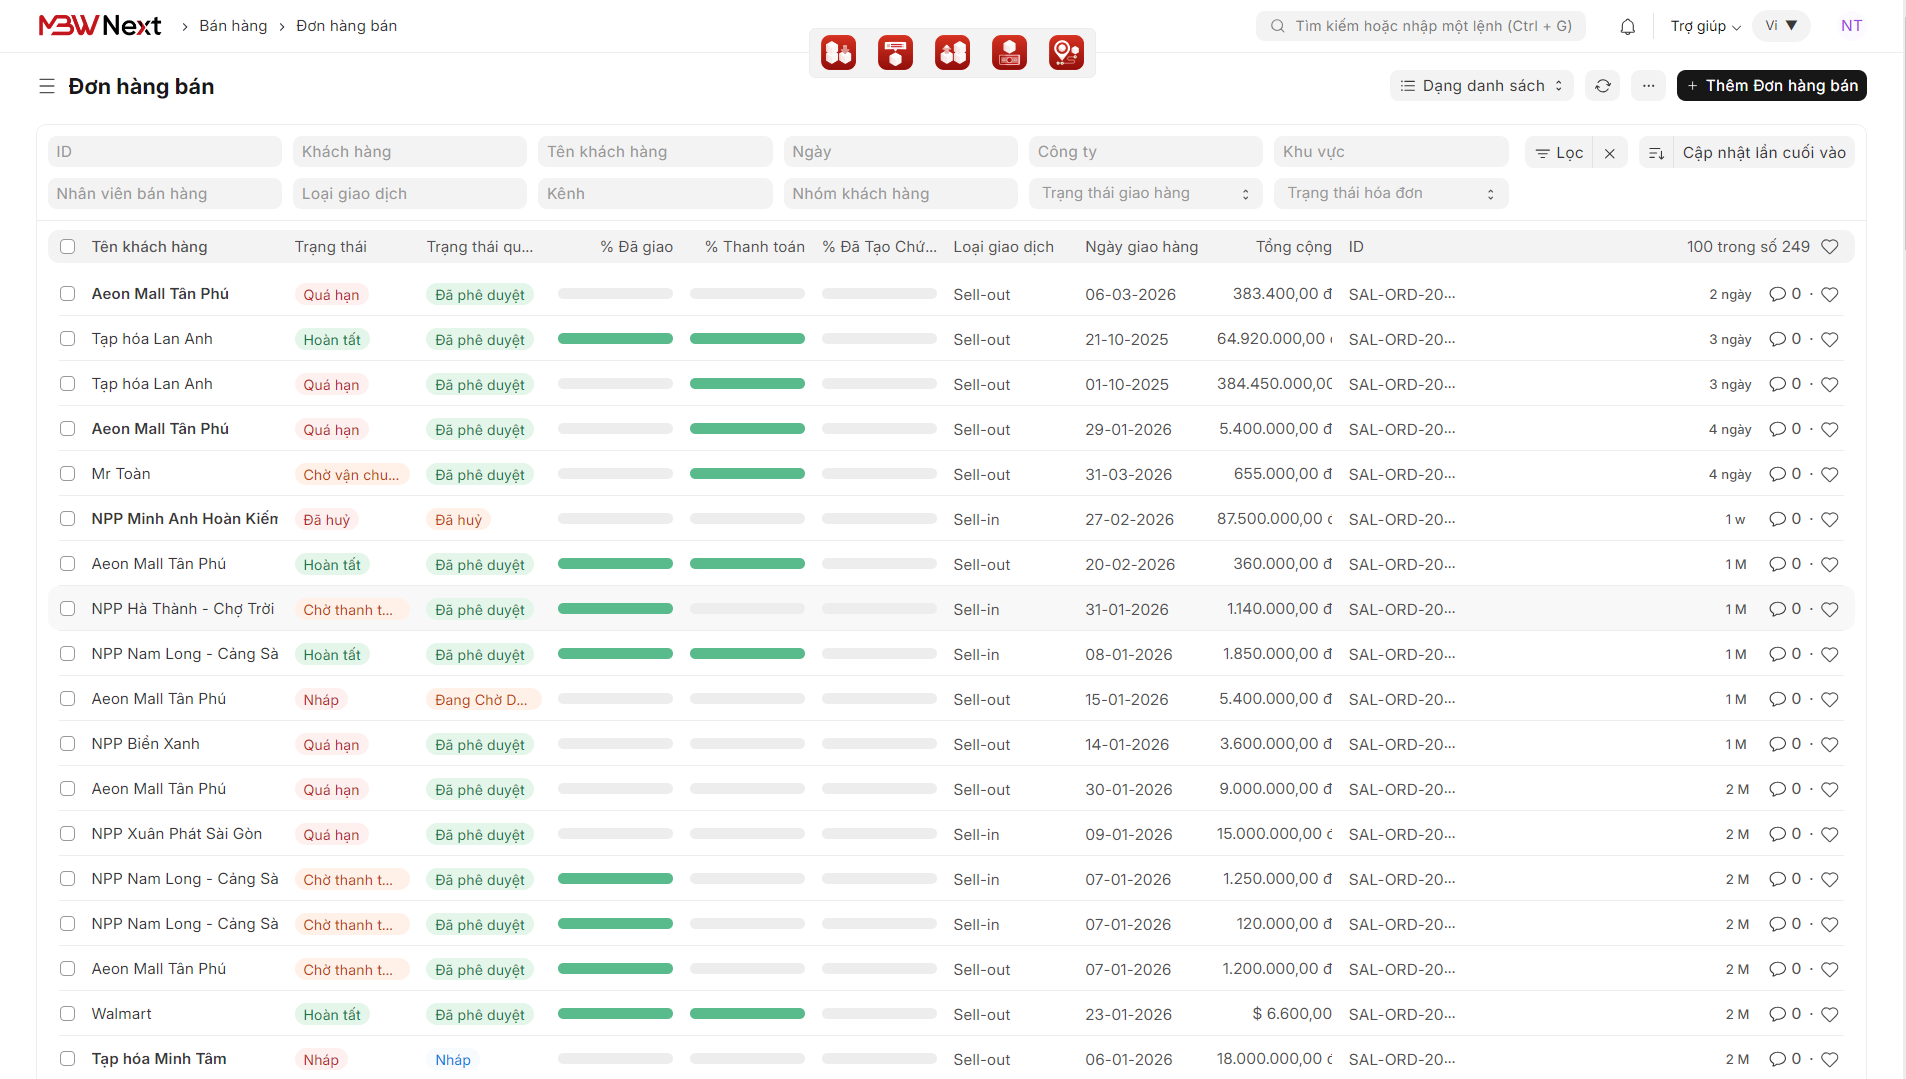Open the Trạng thái hóa đơn dropdown
This screenshot has height=1079, width=1906.
(x=1390, y=194)
